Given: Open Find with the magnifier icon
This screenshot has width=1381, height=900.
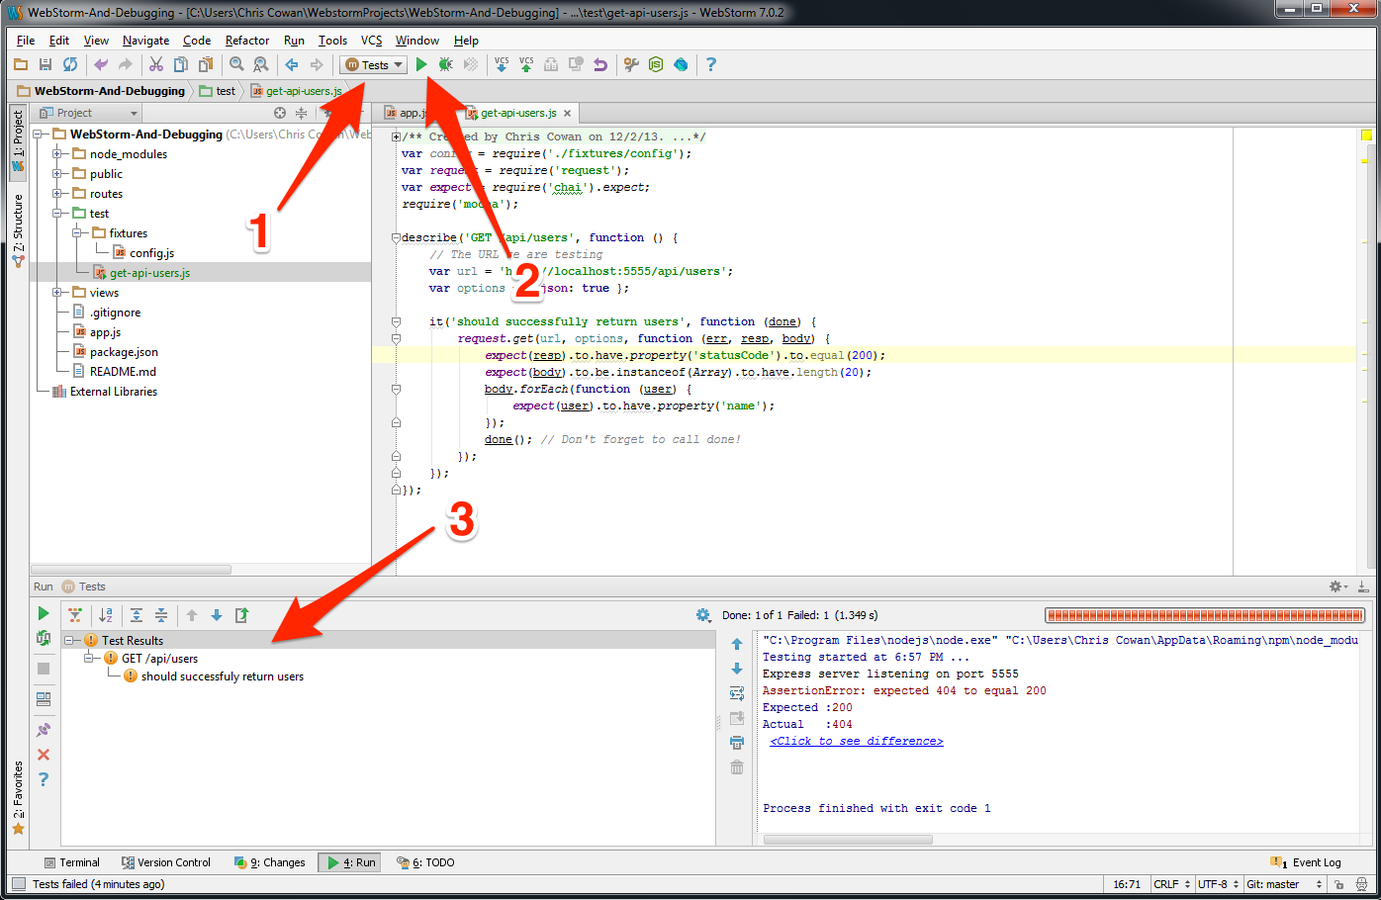Looking at the screenshot, I should pos(237,65).
